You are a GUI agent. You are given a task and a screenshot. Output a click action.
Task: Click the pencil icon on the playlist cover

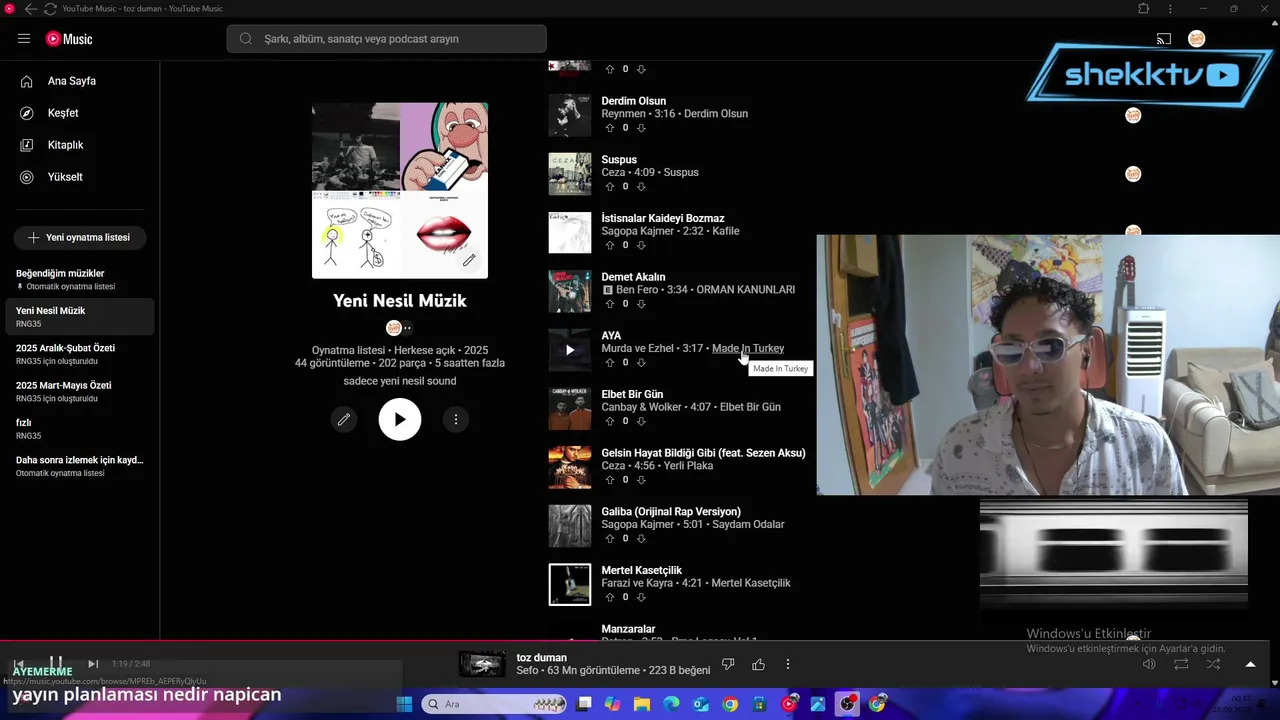(468, 260)
